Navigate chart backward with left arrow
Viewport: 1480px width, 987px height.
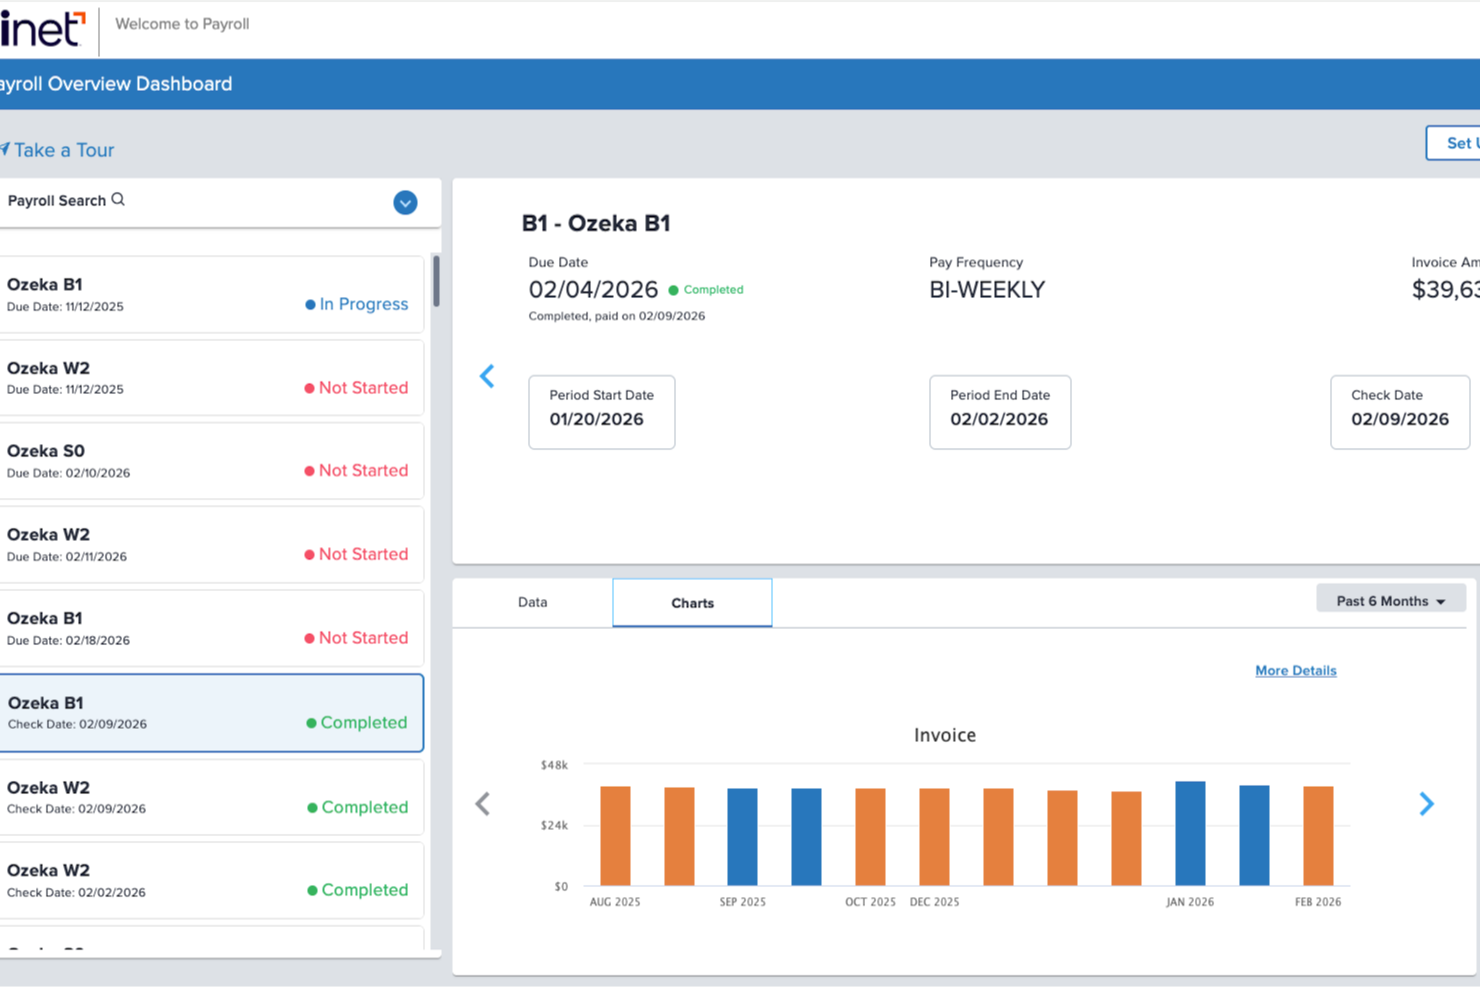482,803
